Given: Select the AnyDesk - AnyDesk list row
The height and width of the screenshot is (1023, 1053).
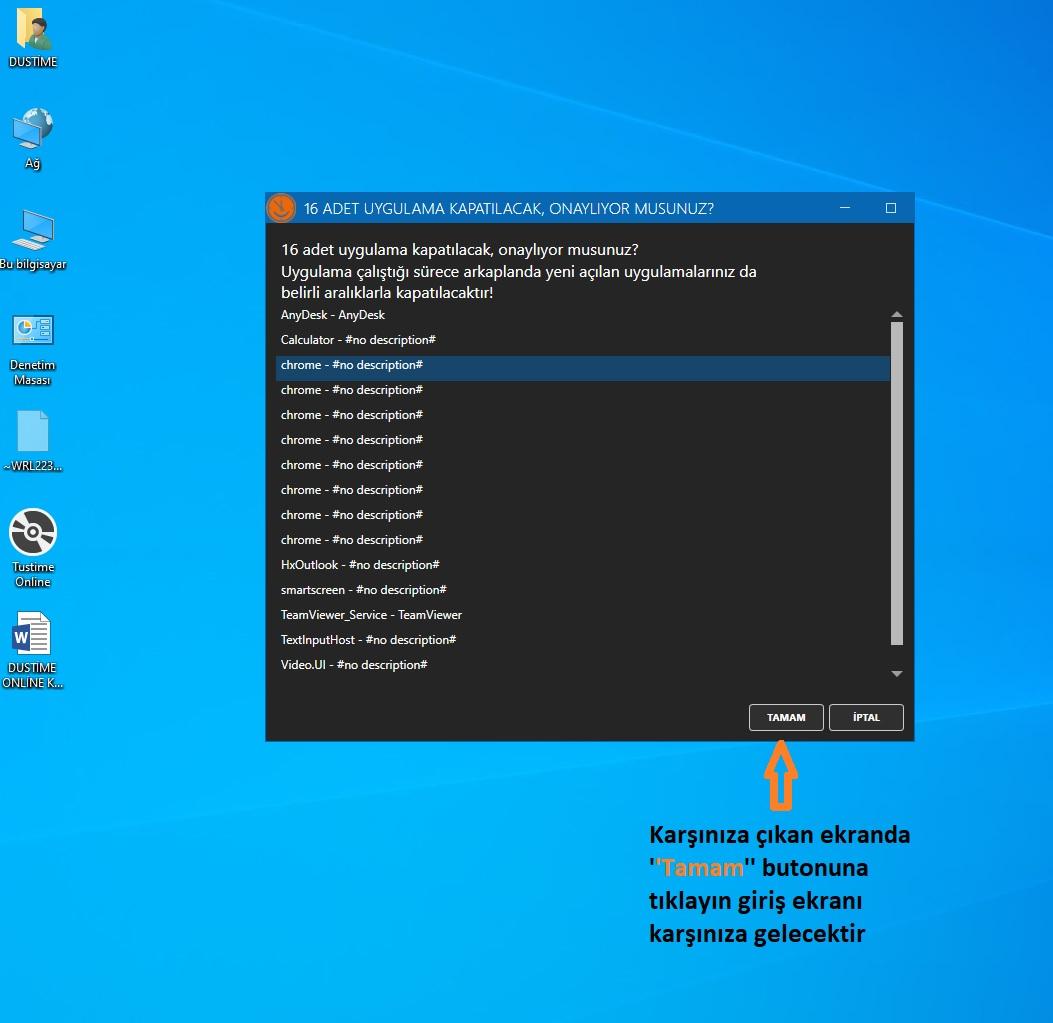Looking at the screenshot, I should click(x=583, y=314).
